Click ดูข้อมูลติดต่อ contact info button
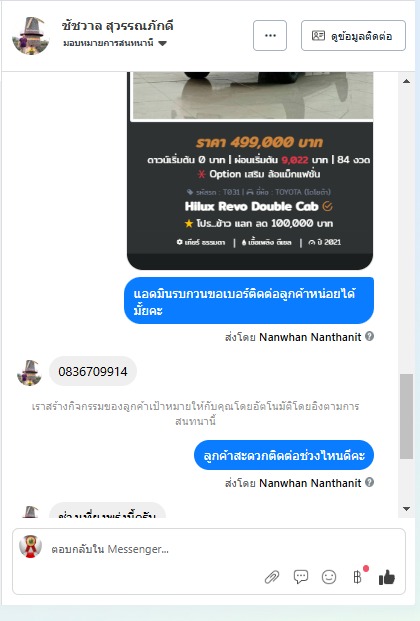Viewport: 420px width, 621px height. coord(353,36)
